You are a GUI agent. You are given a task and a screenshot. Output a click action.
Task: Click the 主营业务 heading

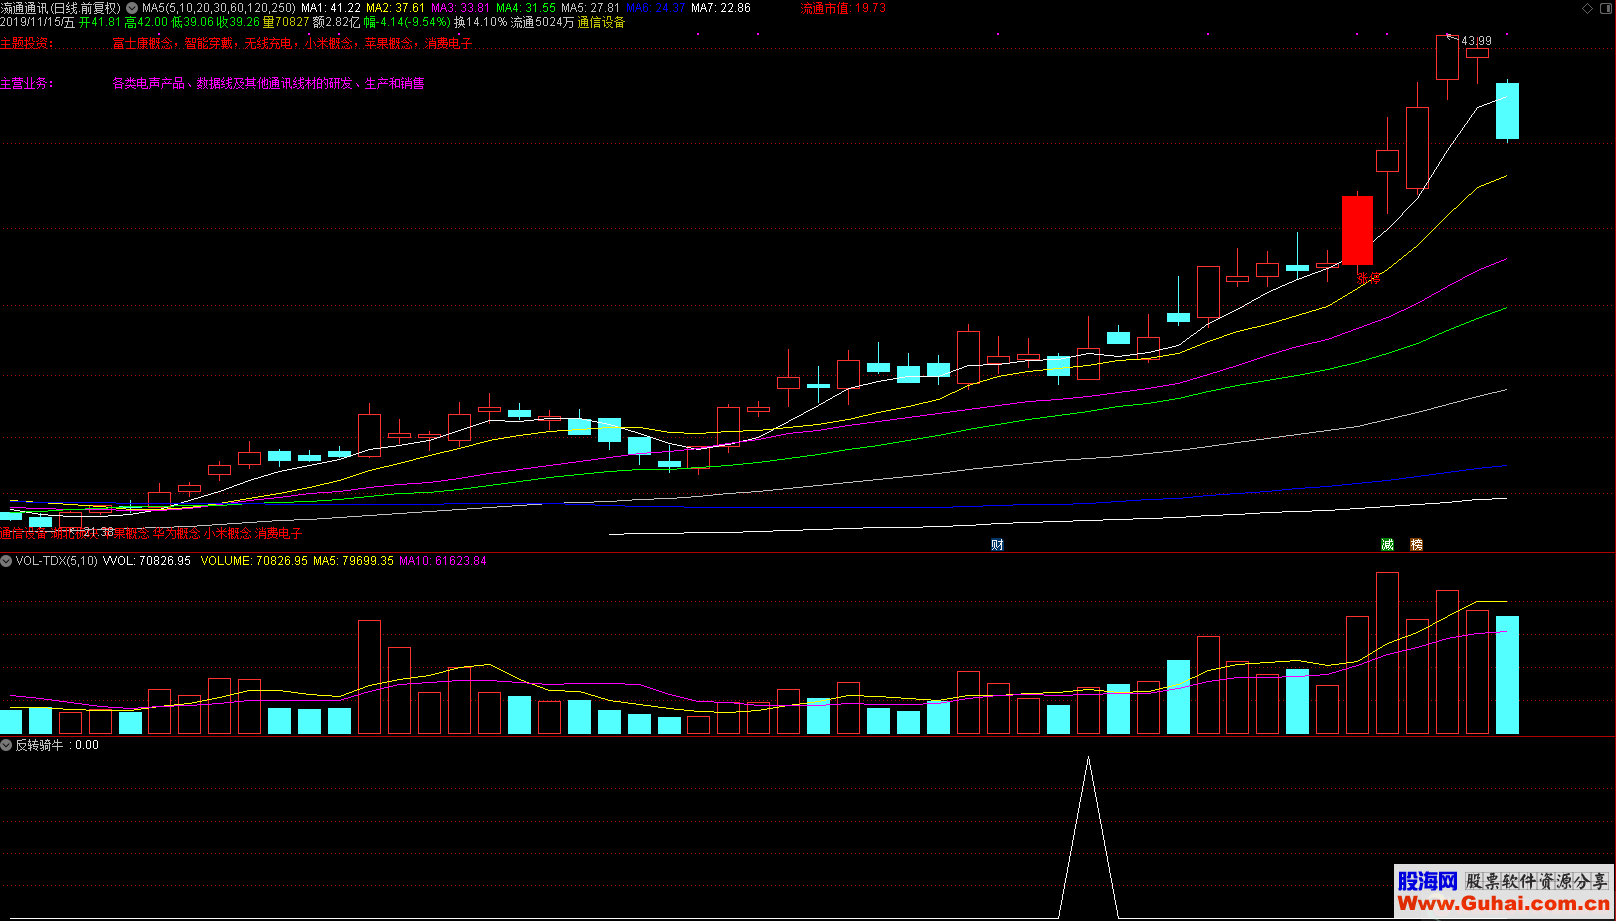pyautogui.click(x=27, y=84)
